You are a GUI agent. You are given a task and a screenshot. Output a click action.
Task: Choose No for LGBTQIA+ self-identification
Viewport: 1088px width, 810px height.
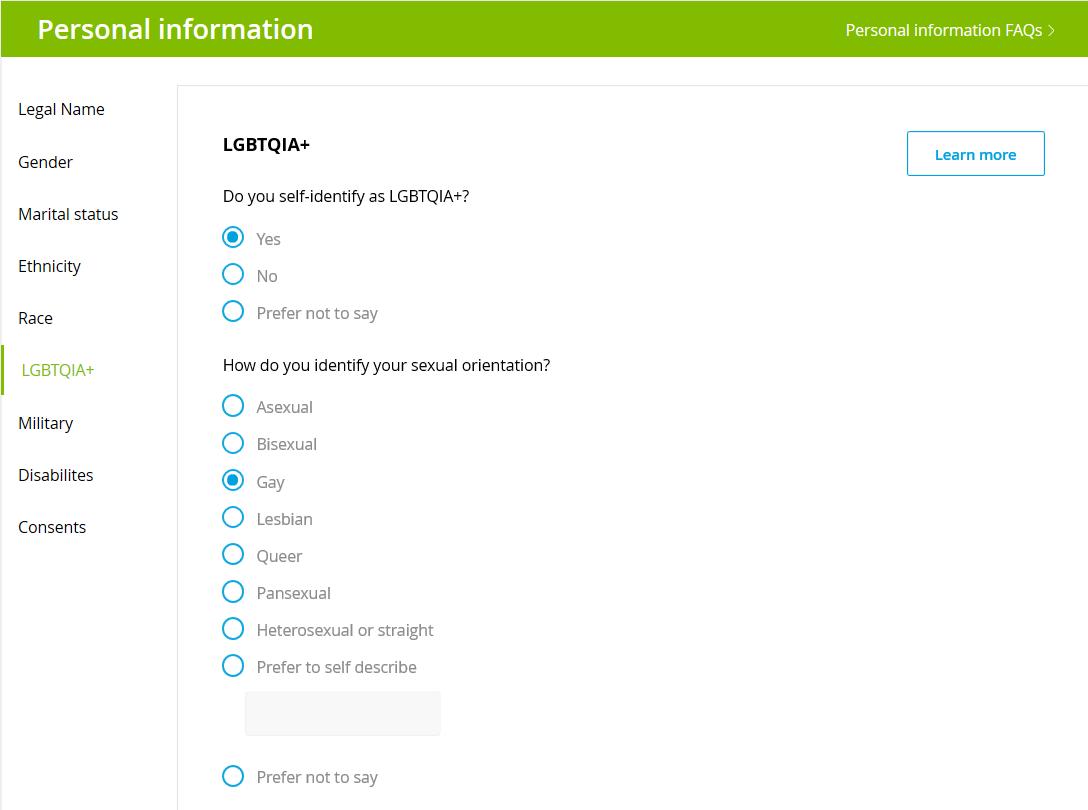pos(233,275)
